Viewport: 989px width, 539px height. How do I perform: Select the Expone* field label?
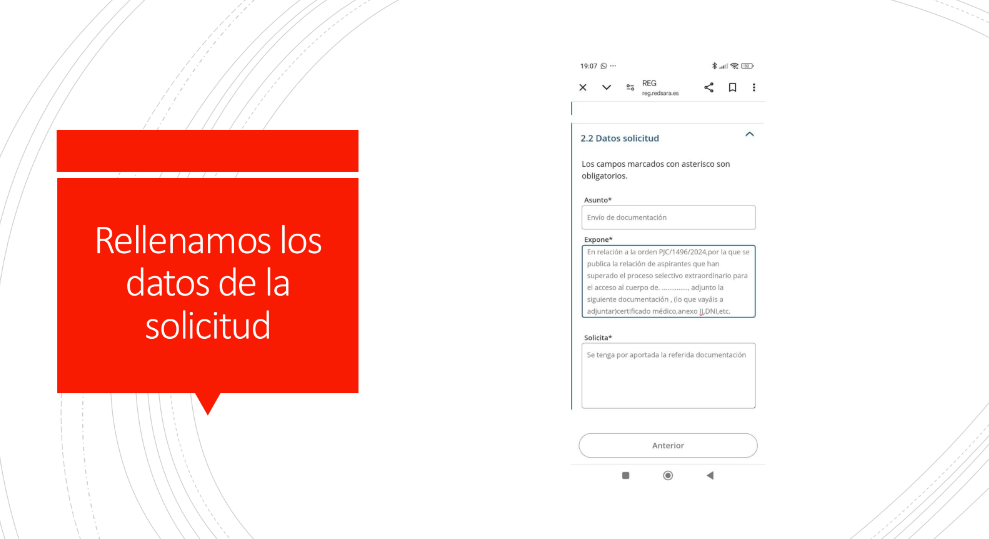[x=598, y=240]
